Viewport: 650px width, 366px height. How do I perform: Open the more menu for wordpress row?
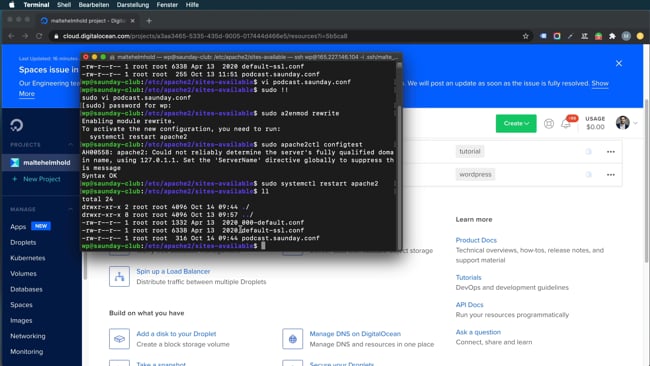pos(611,175)
